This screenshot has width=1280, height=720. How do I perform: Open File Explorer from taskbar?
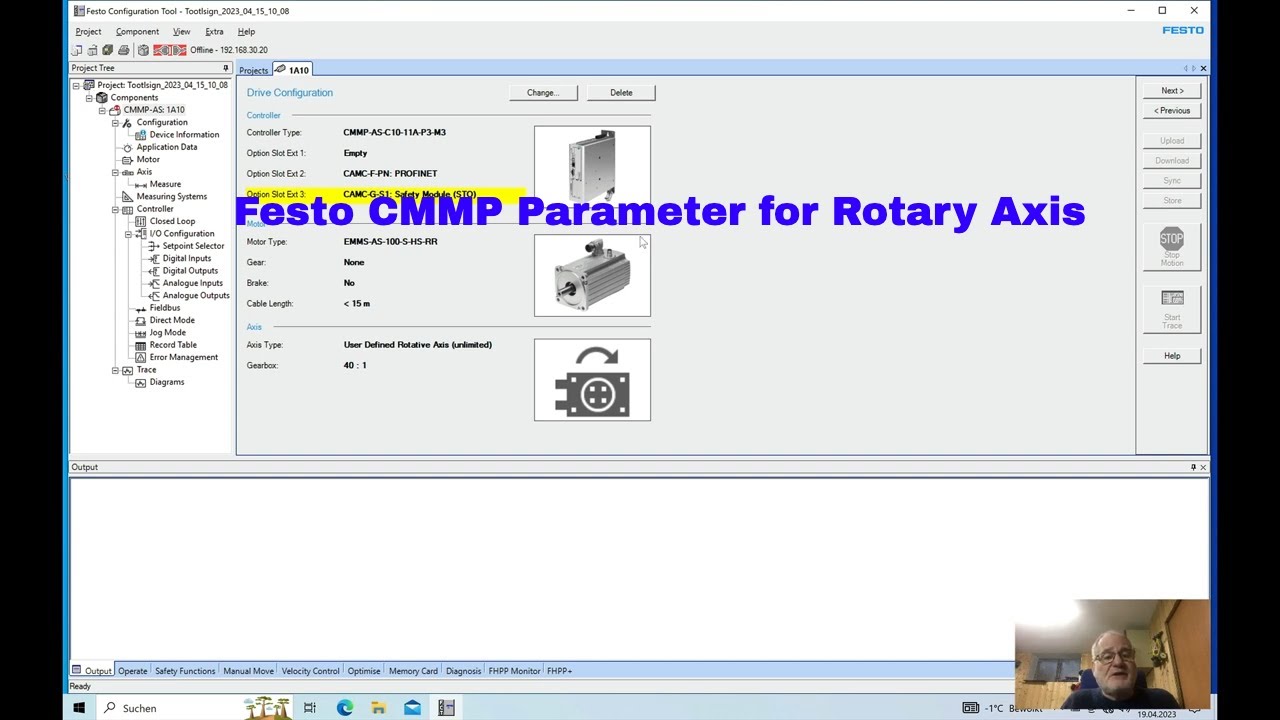click(x=378, y=708)
